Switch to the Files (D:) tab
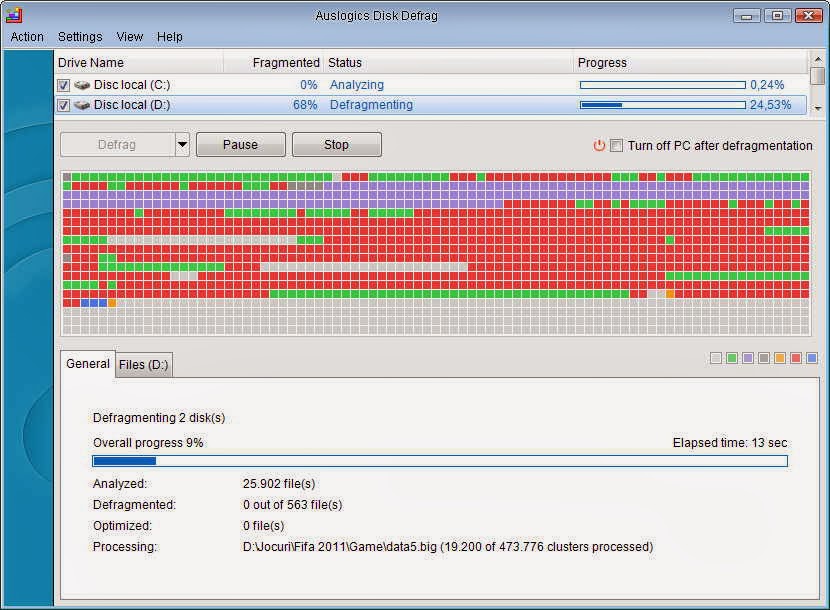The height and width of the screenshot is (610, 830). [x=143, y=365]
